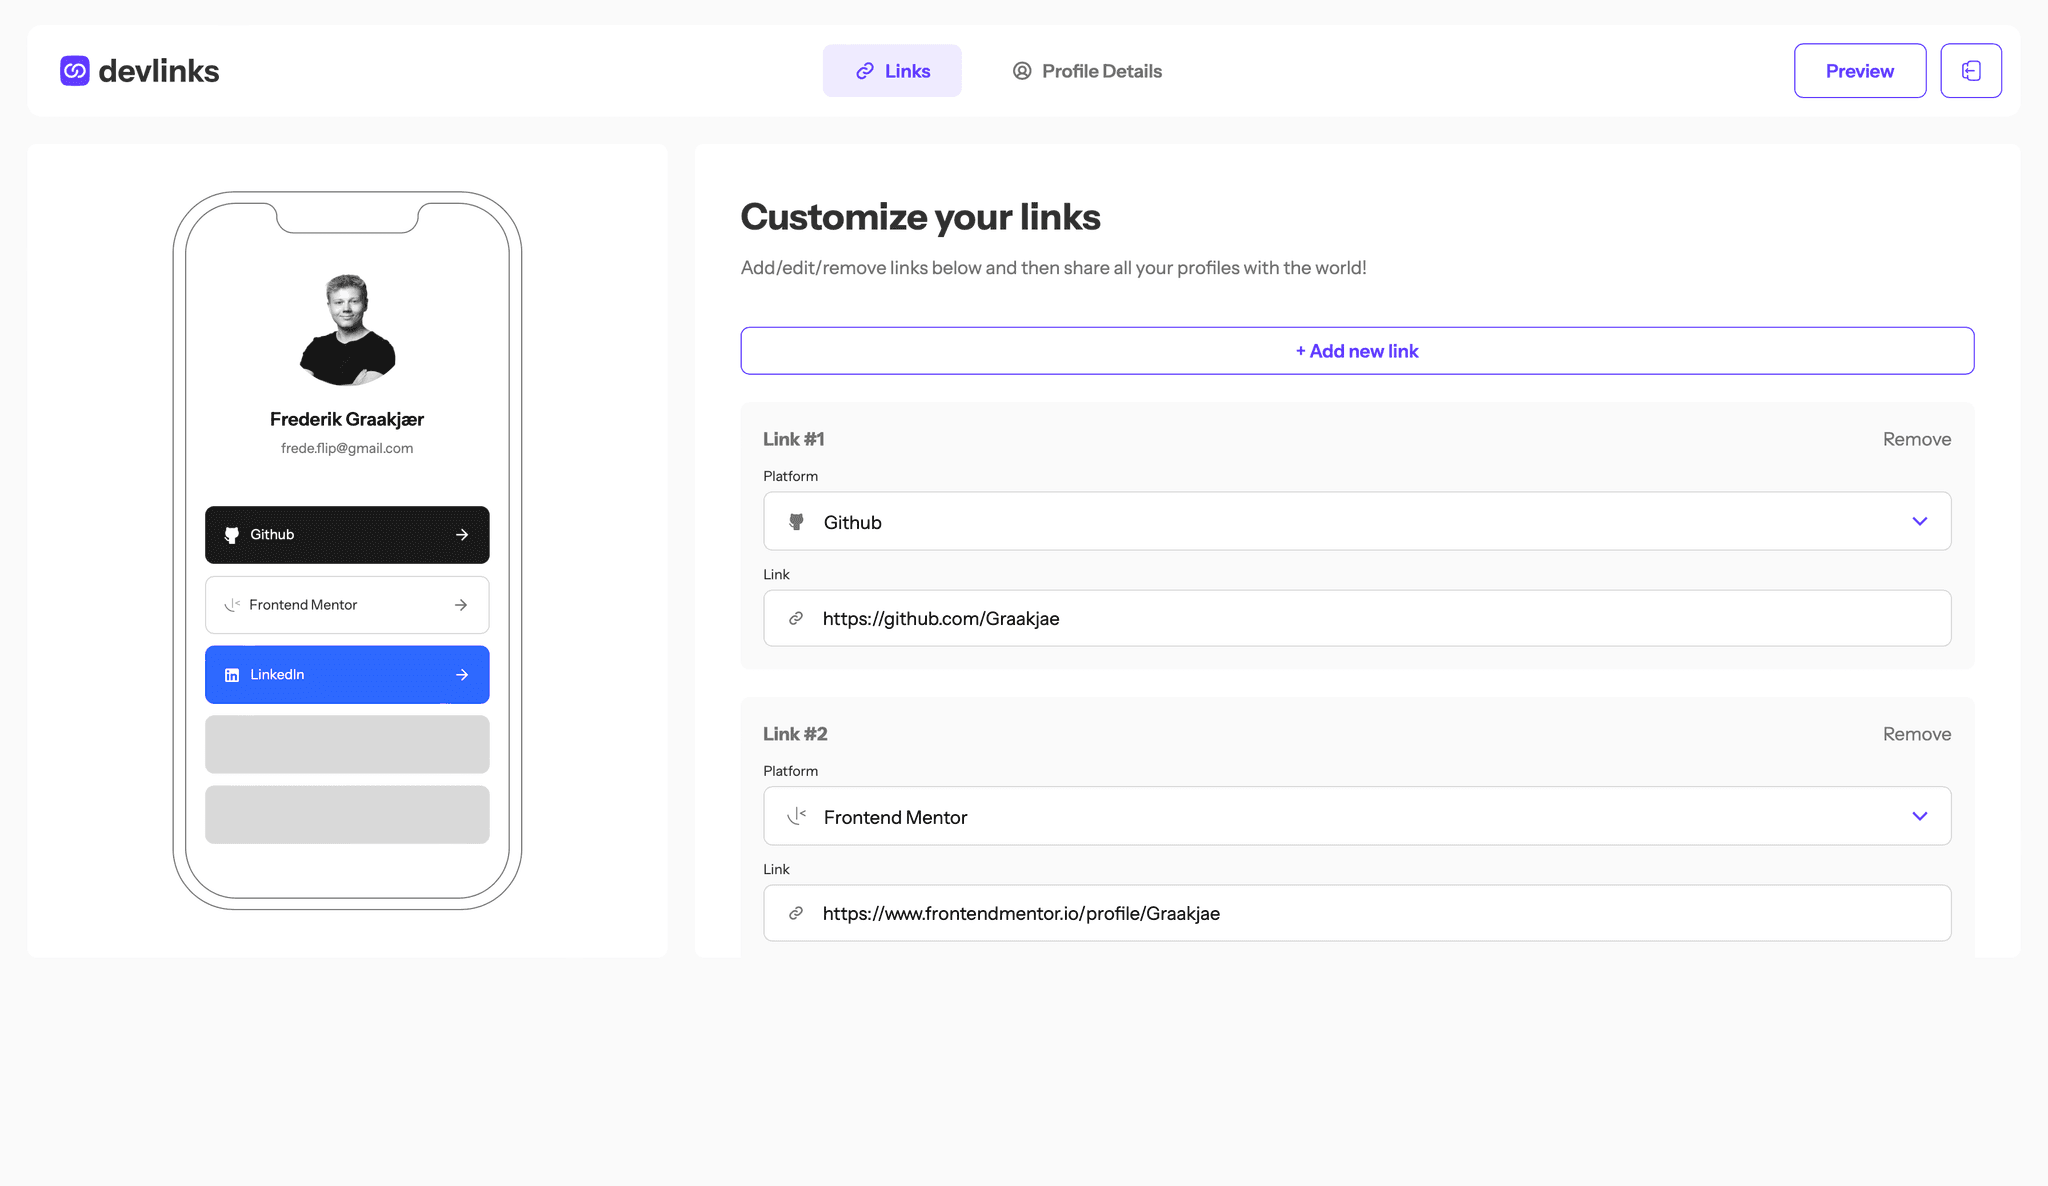This screenshot has height=1186, width=2048.
Task: Click the link chain icon in Github URL field
Action: [796, 617]
